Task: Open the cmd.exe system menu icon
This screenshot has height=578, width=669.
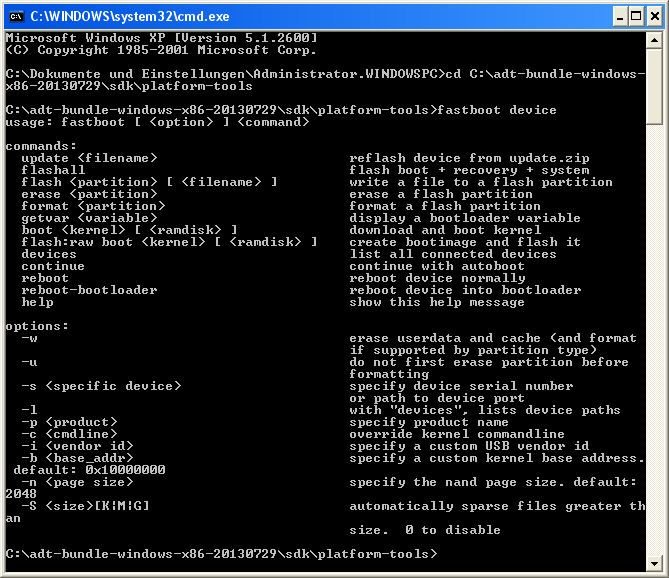Action: tap(16, 17)
